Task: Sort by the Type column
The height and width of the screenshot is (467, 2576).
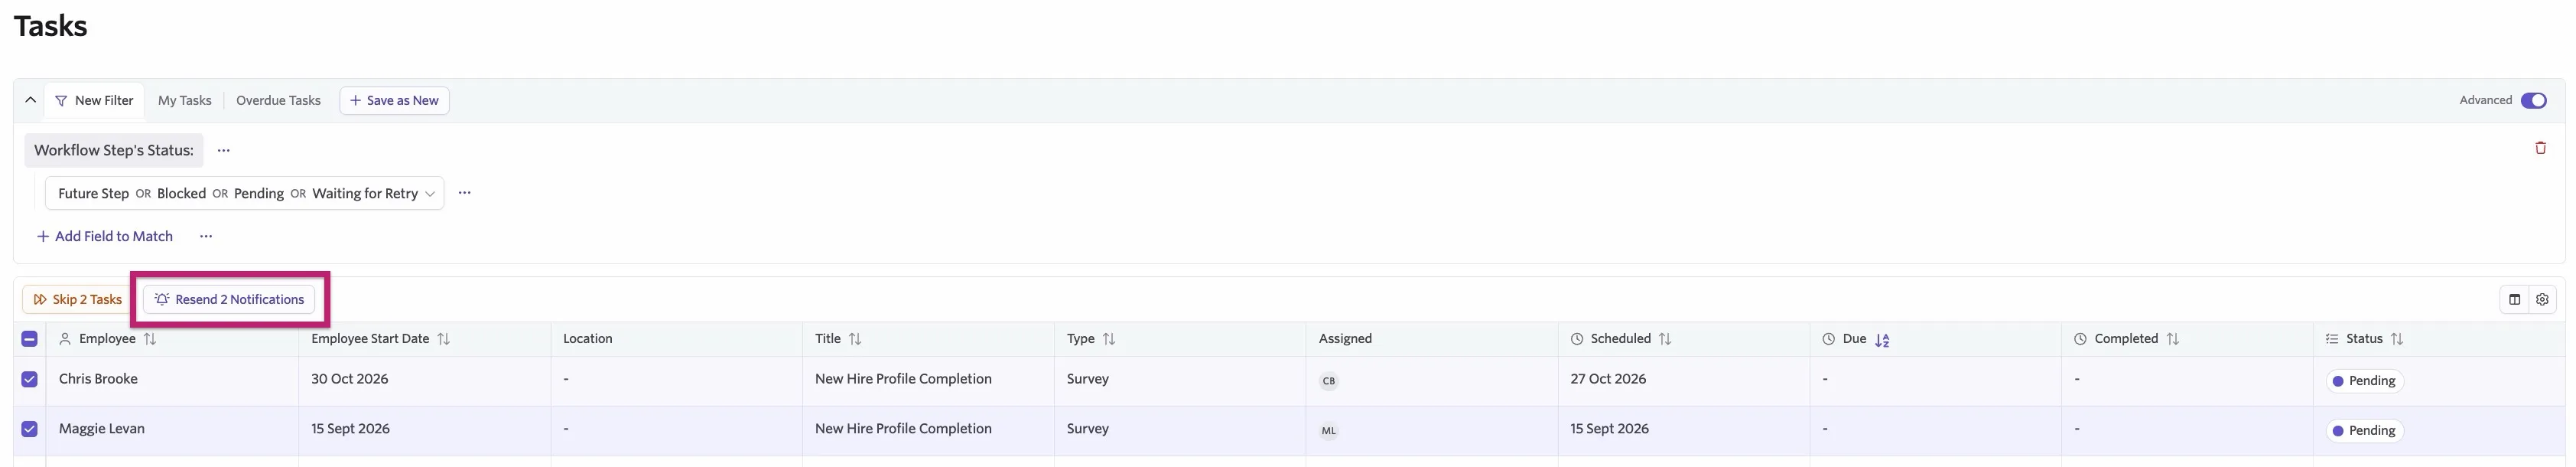Action: coord(1109,339)
